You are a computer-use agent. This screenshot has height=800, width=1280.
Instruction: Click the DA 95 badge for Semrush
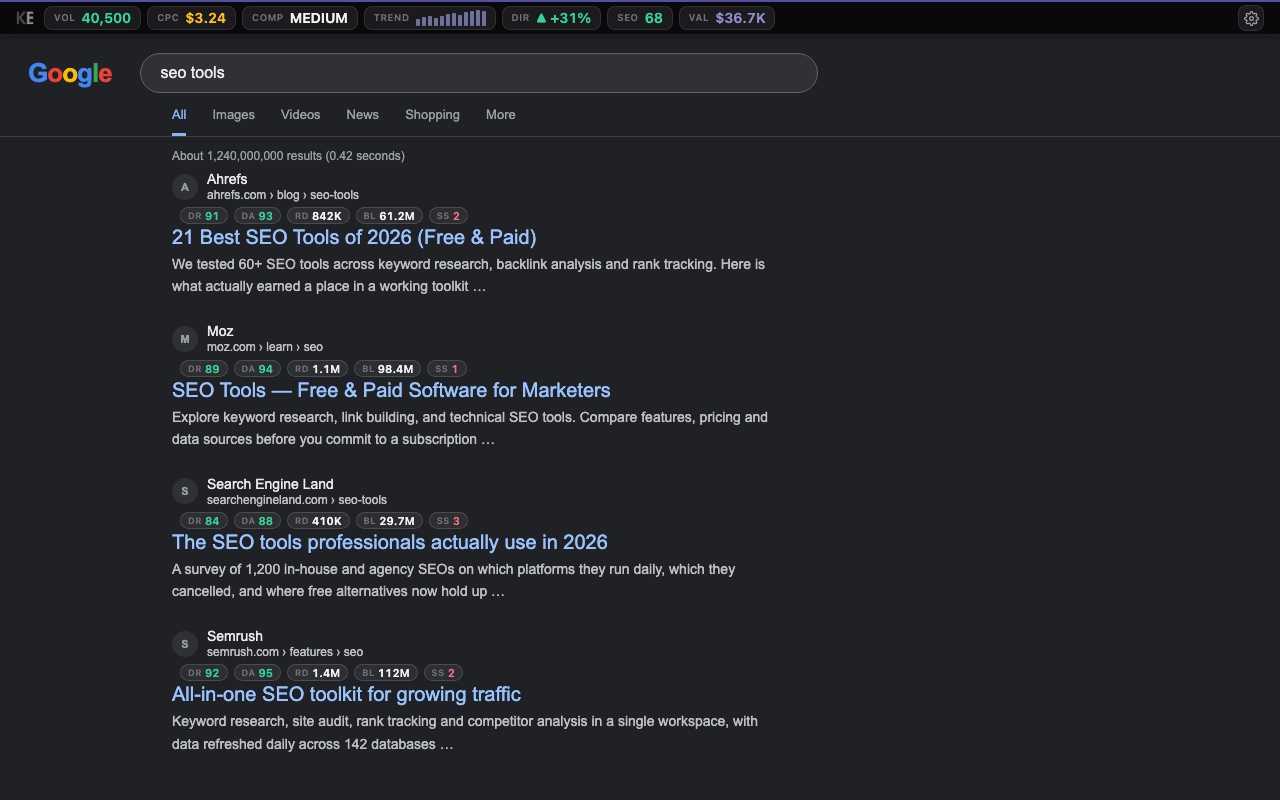(257, 673)
